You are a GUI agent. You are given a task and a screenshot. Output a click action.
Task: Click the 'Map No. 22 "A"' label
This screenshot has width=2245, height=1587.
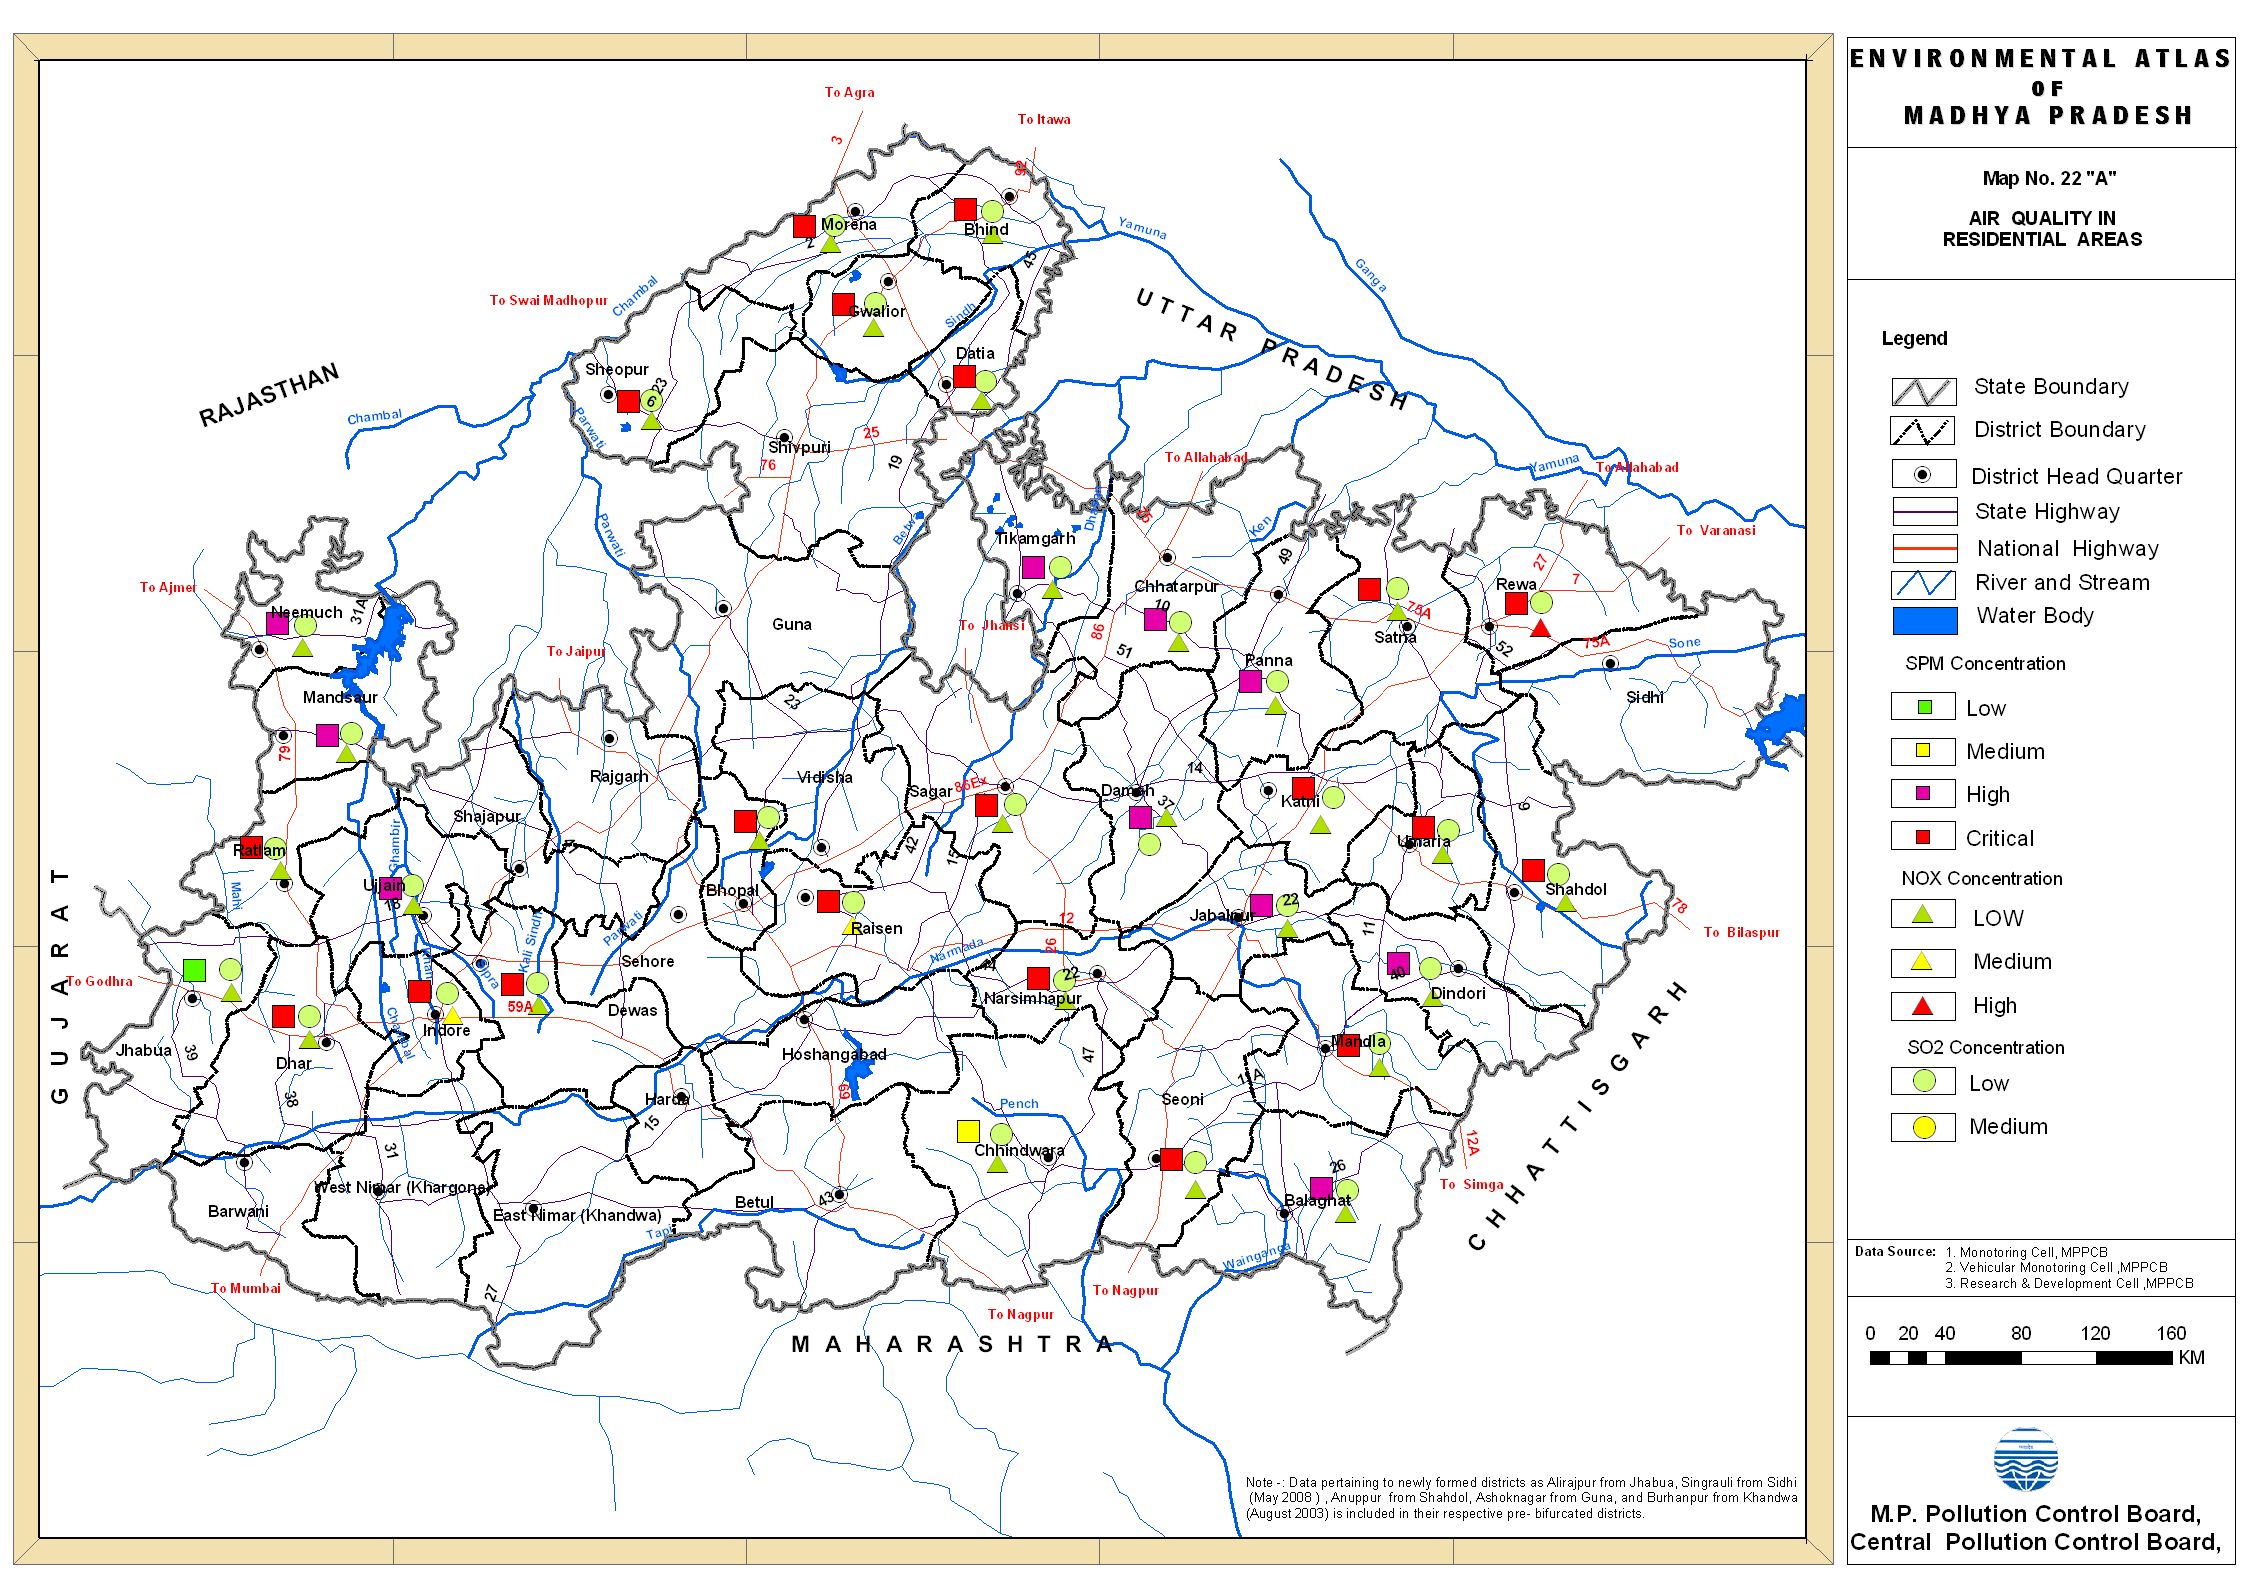(2049, 178)
